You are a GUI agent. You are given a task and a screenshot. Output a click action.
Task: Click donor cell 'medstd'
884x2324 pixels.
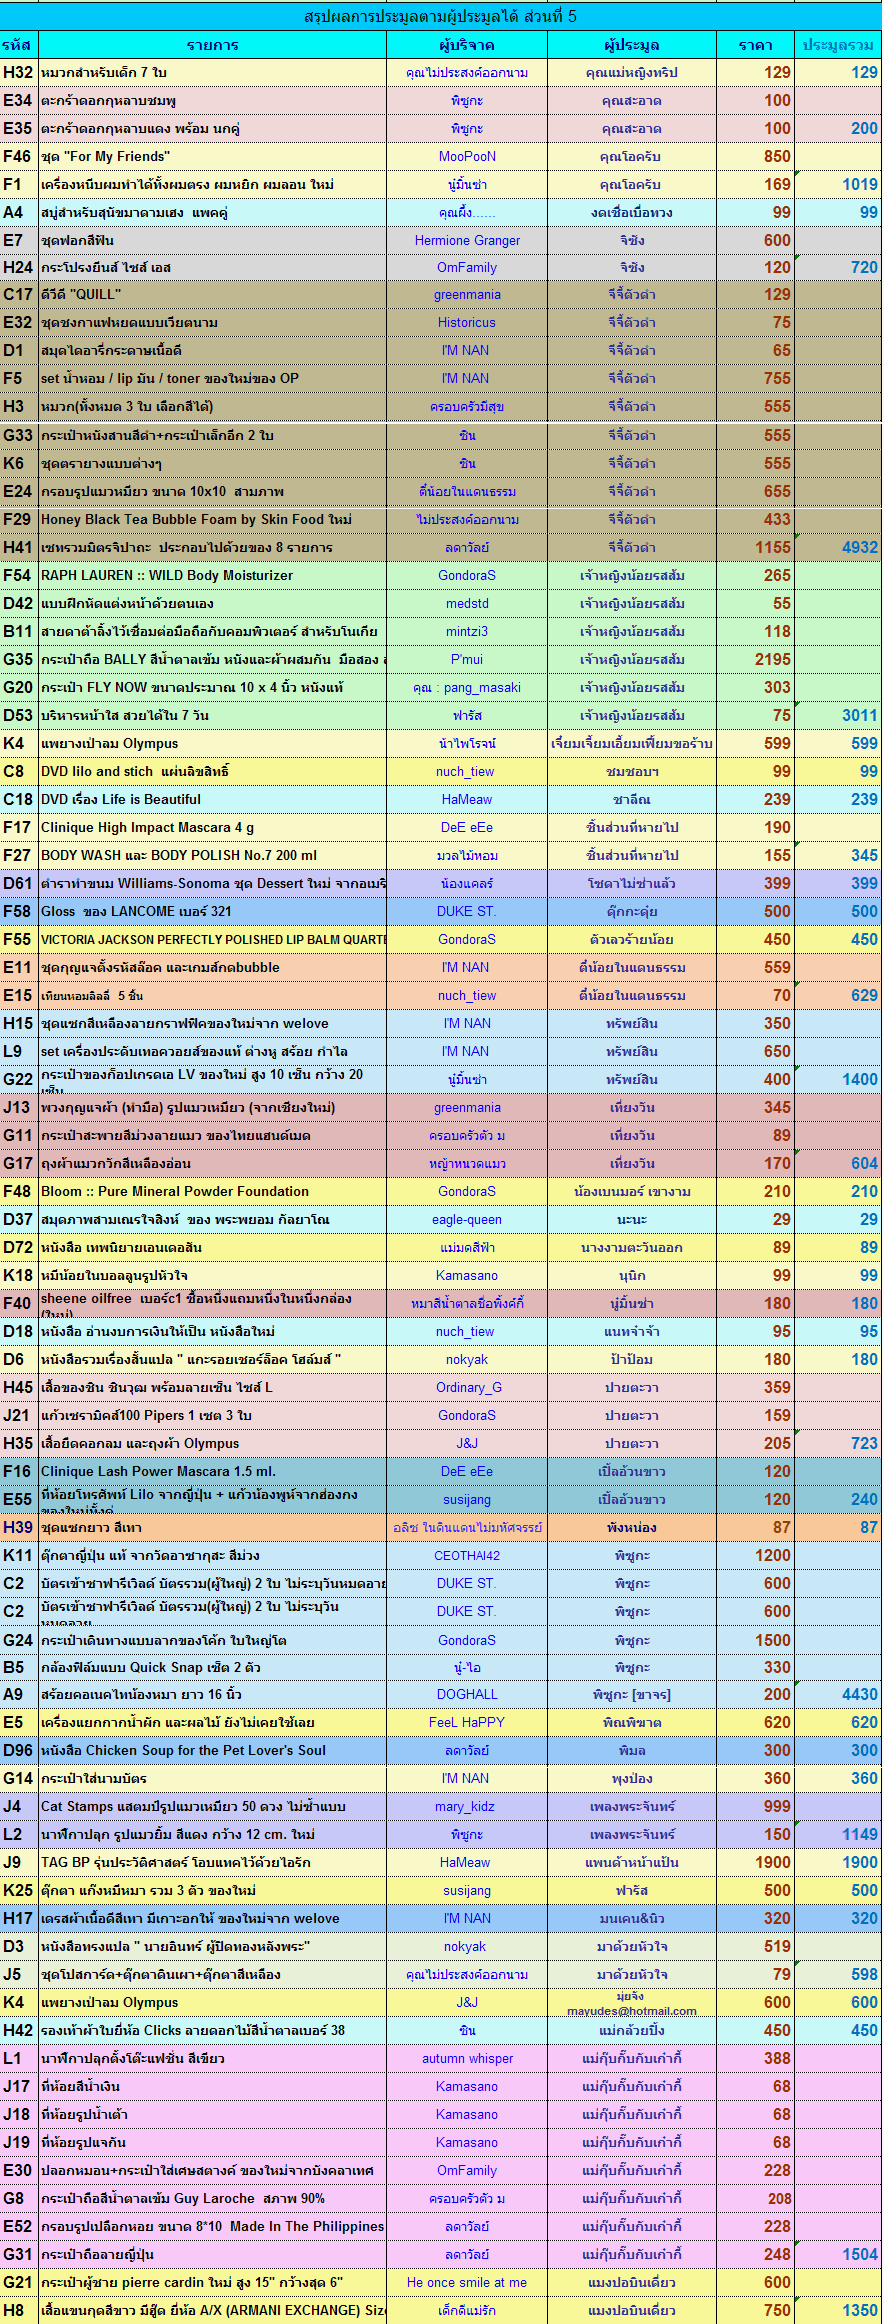point(467,604)
